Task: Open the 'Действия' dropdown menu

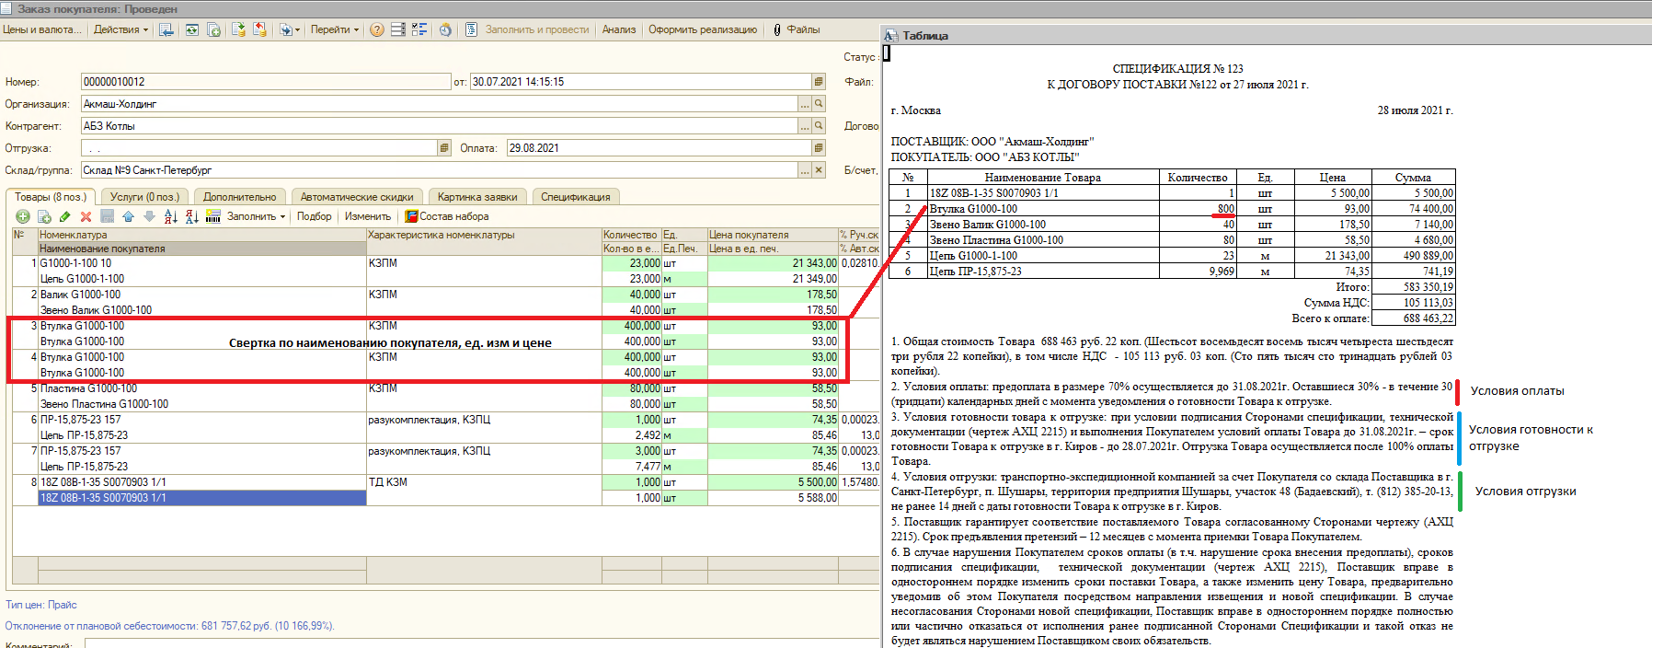Action: [x=120, y=30]
